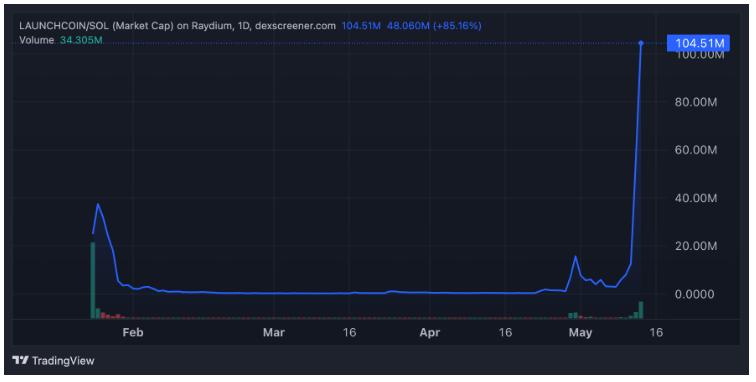Click the Apr date label
Screen dimensions: 756x382
[430, 332]
